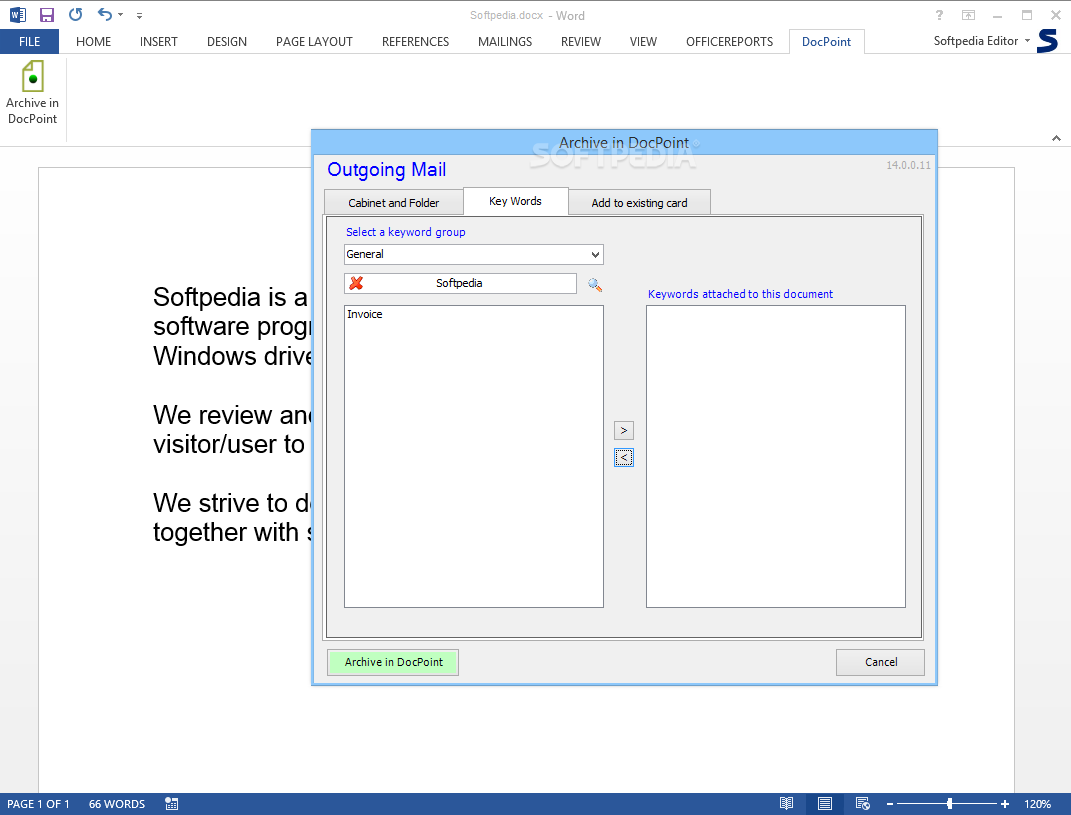Cancel the Archive in DocPoint dialog

(x=880, y=662)
